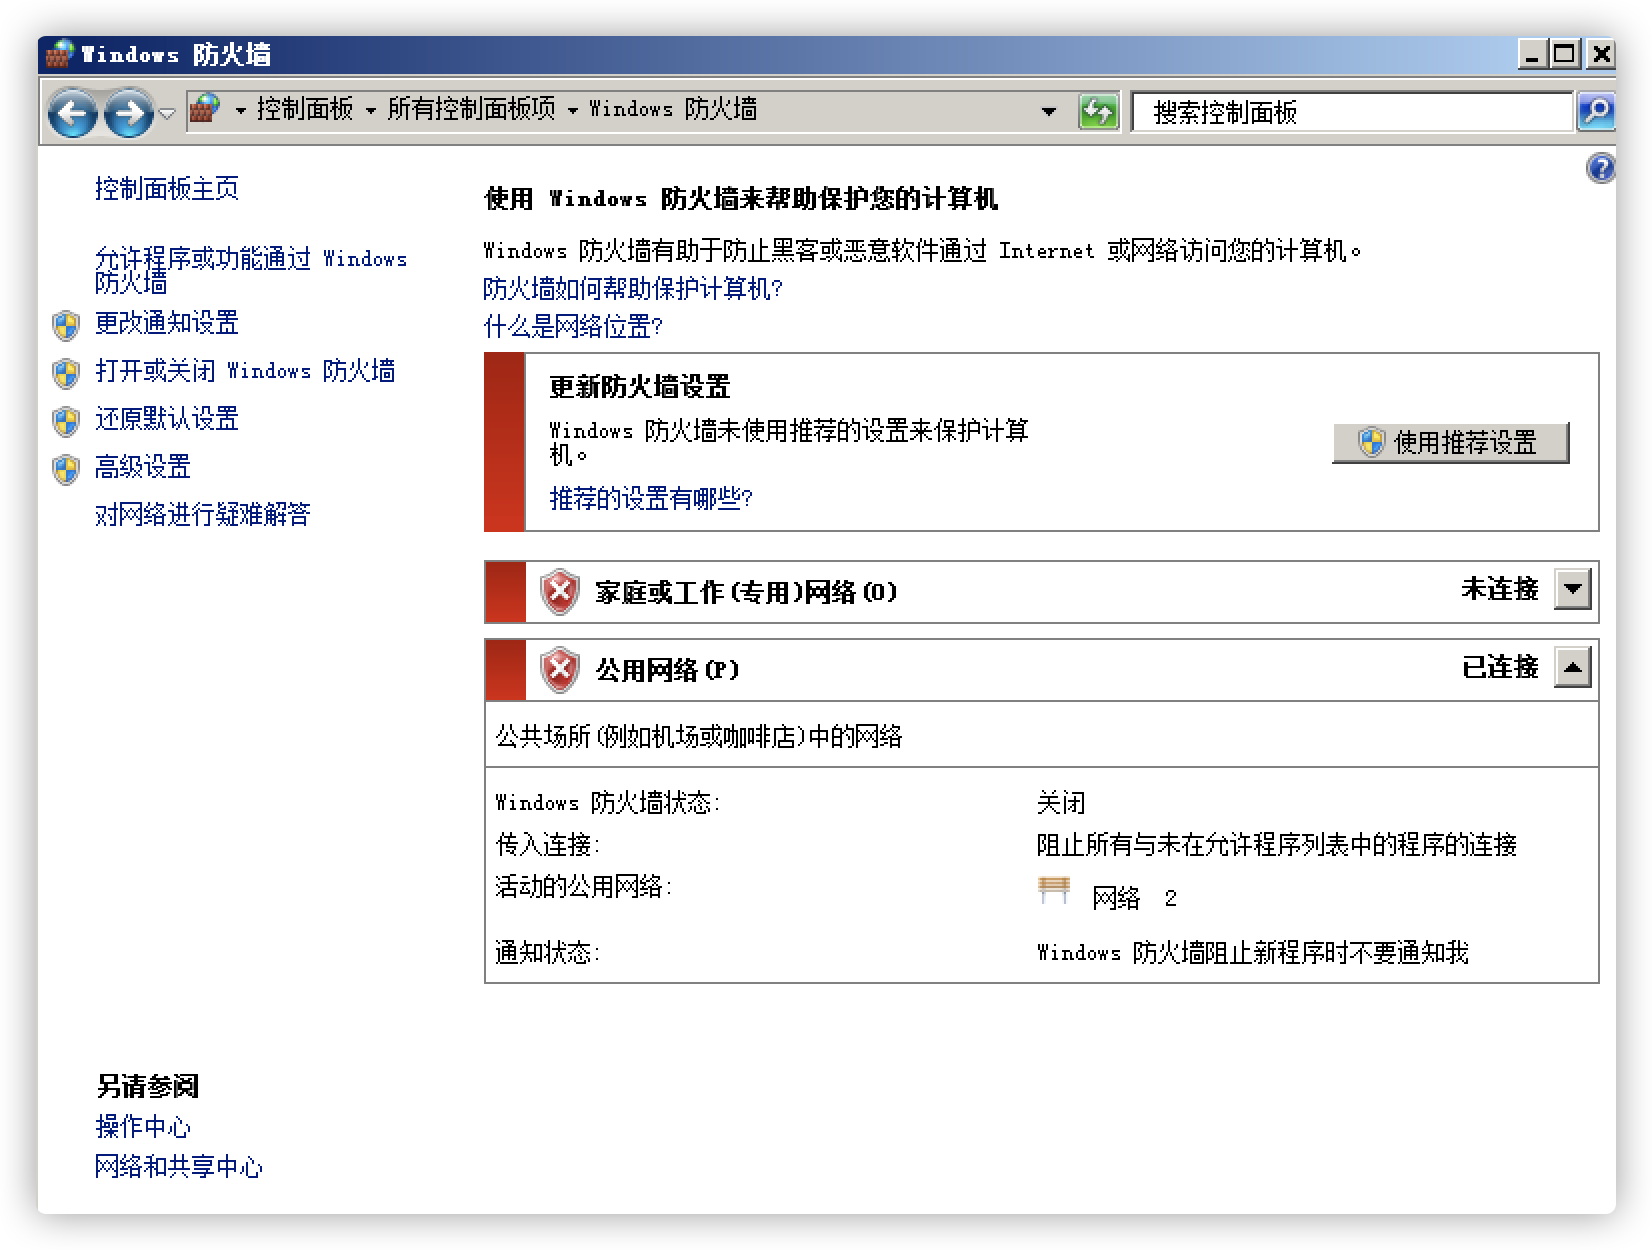Open 允许程序或功能通过 Windows 防火墙 link
The height and width of the screenshot is (1250, 1652).
(251, 270)
